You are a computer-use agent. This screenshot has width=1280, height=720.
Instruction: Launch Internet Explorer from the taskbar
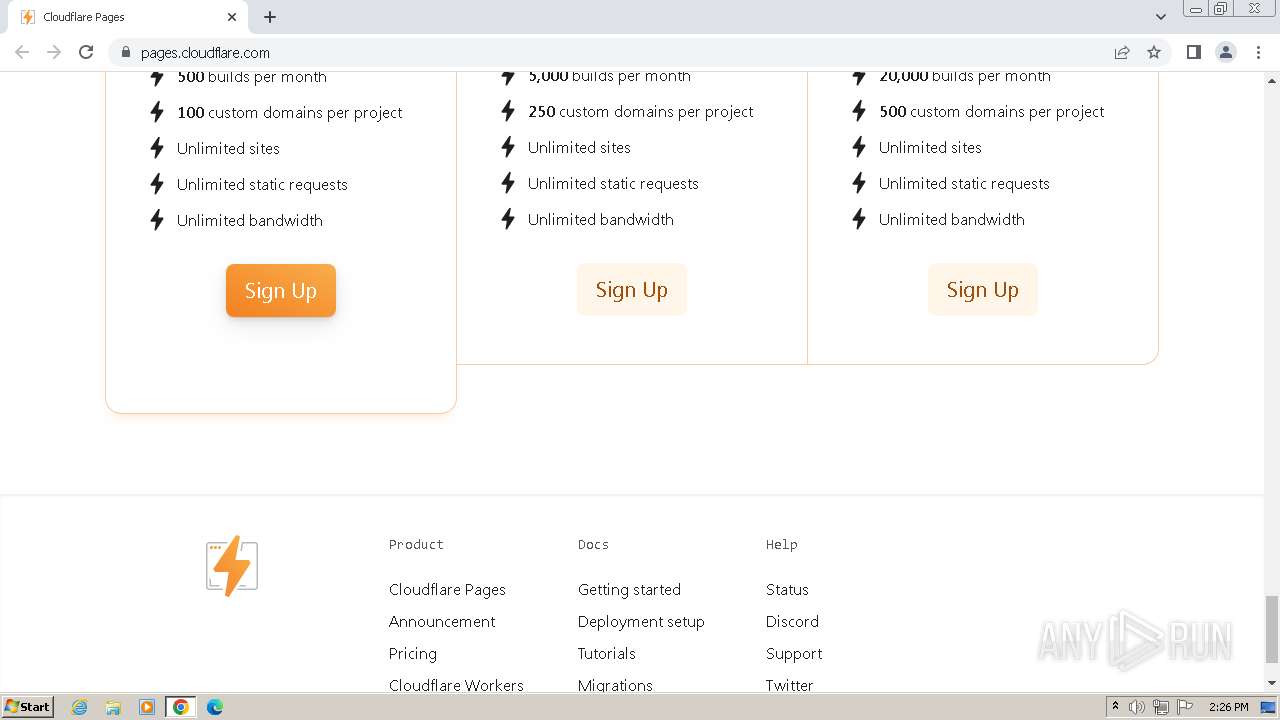coord(79,707)
